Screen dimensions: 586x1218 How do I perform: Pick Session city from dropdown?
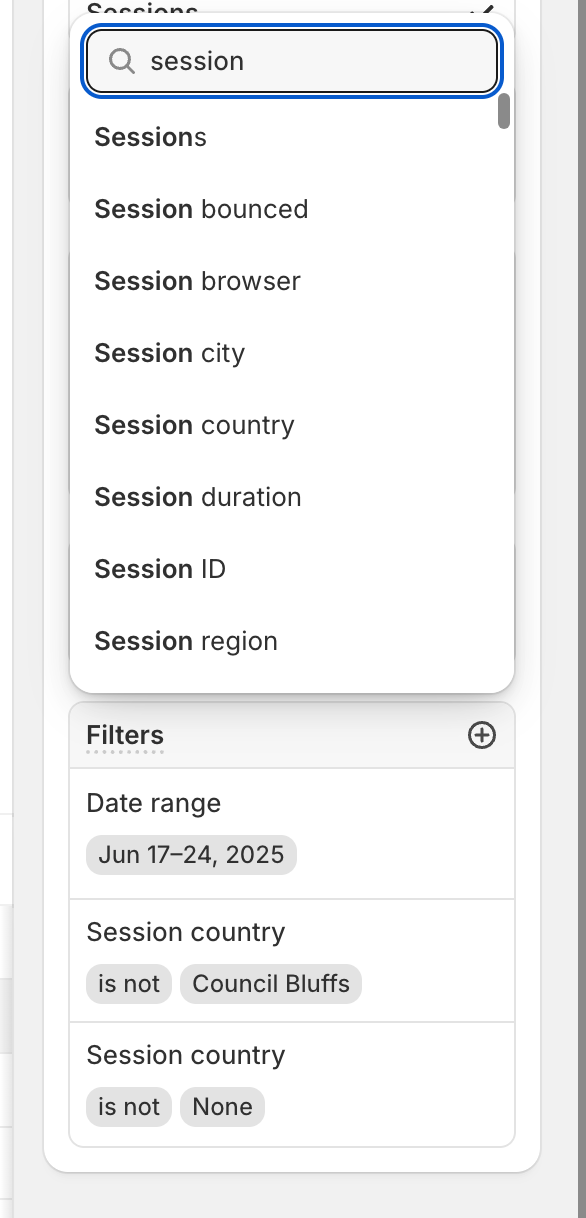tap(292, 353)
